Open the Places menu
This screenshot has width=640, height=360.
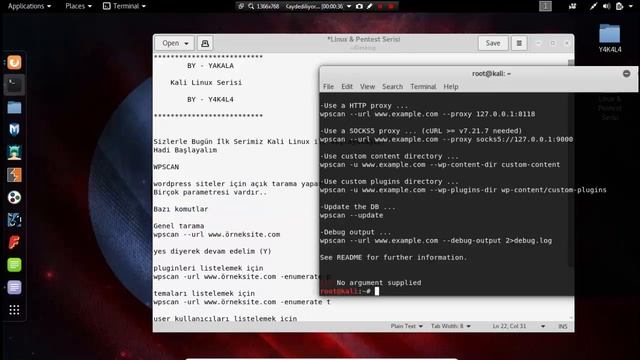pos(78,6)
